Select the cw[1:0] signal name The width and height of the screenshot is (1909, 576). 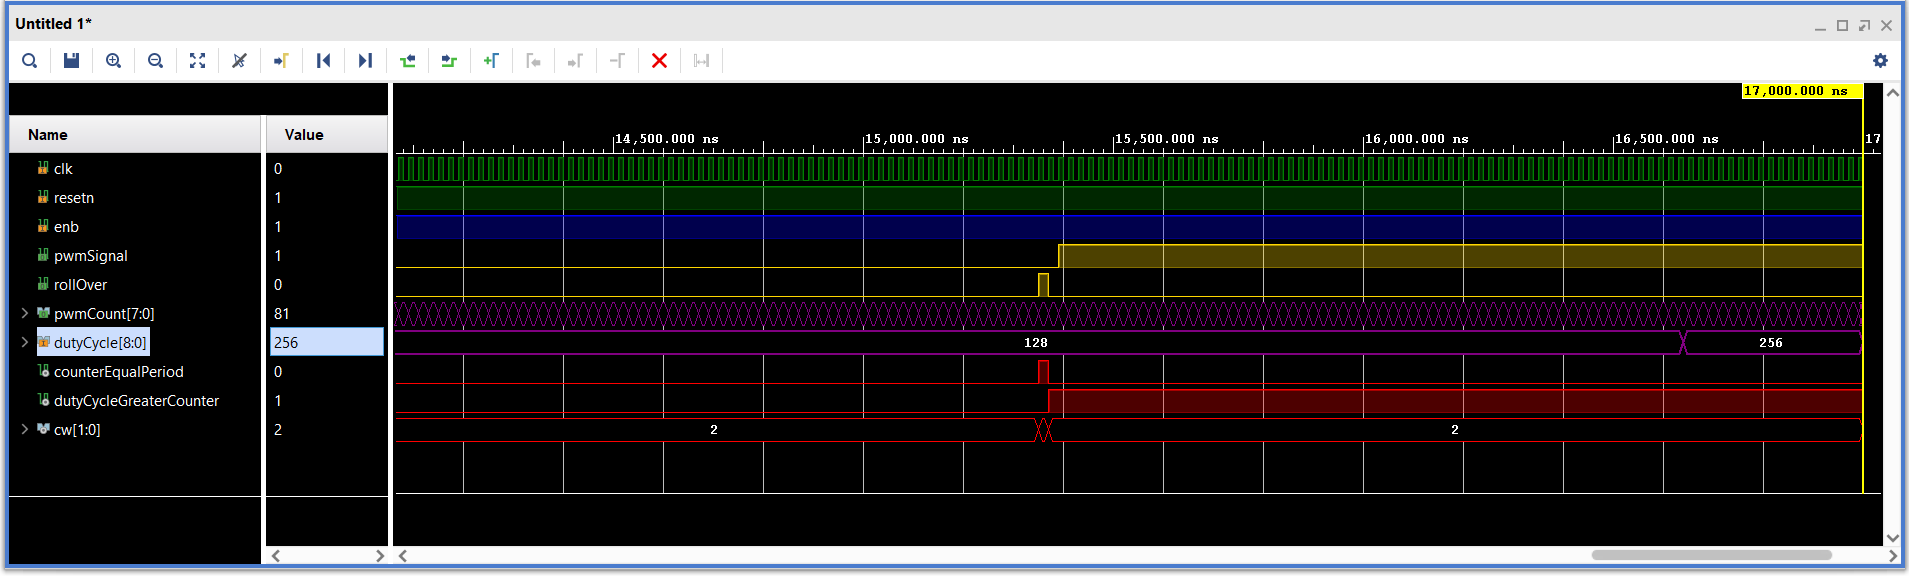tap(77, 430)
